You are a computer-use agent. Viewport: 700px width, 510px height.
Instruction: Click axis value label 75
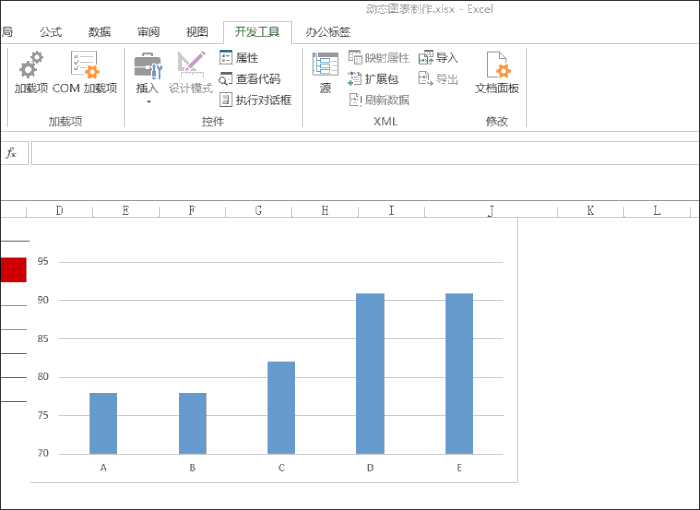(43, 415)
